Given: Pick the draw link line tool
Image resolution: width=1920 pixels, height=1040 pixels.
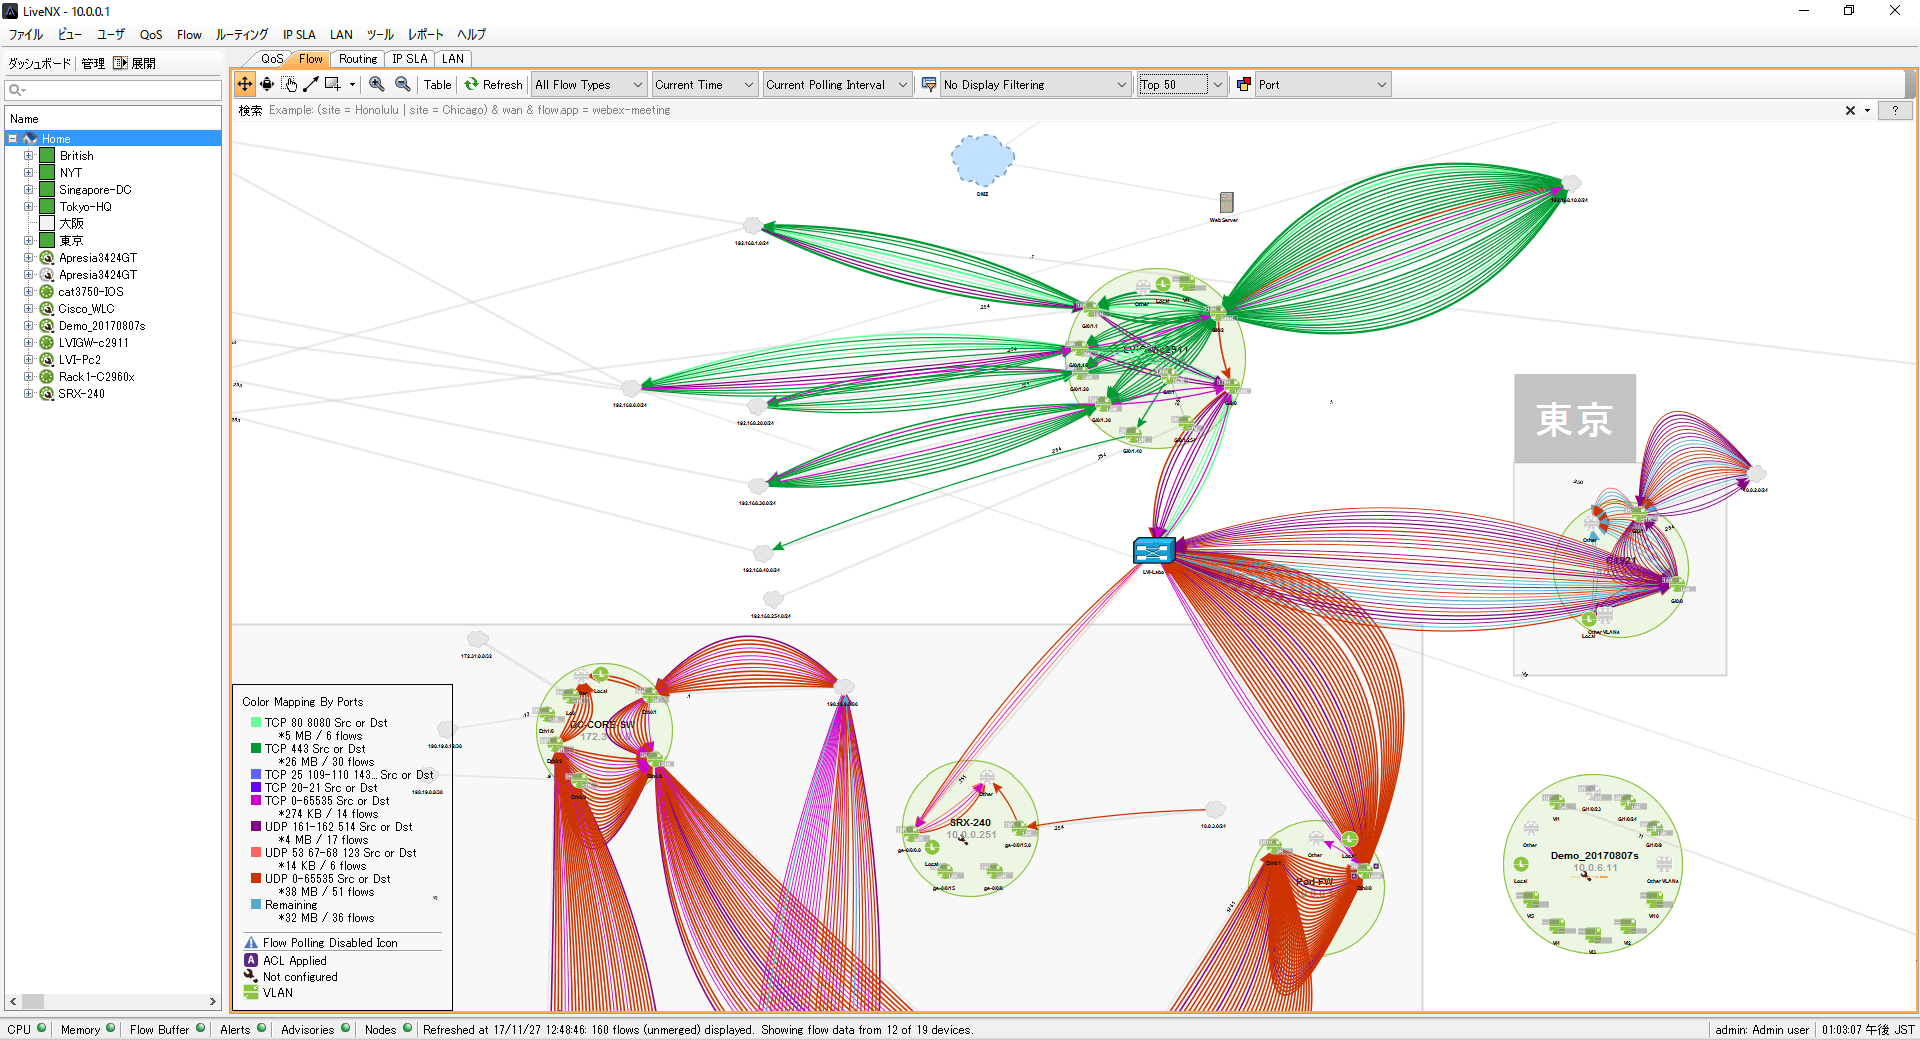Looking at the screenshot, I should point(311,85).
